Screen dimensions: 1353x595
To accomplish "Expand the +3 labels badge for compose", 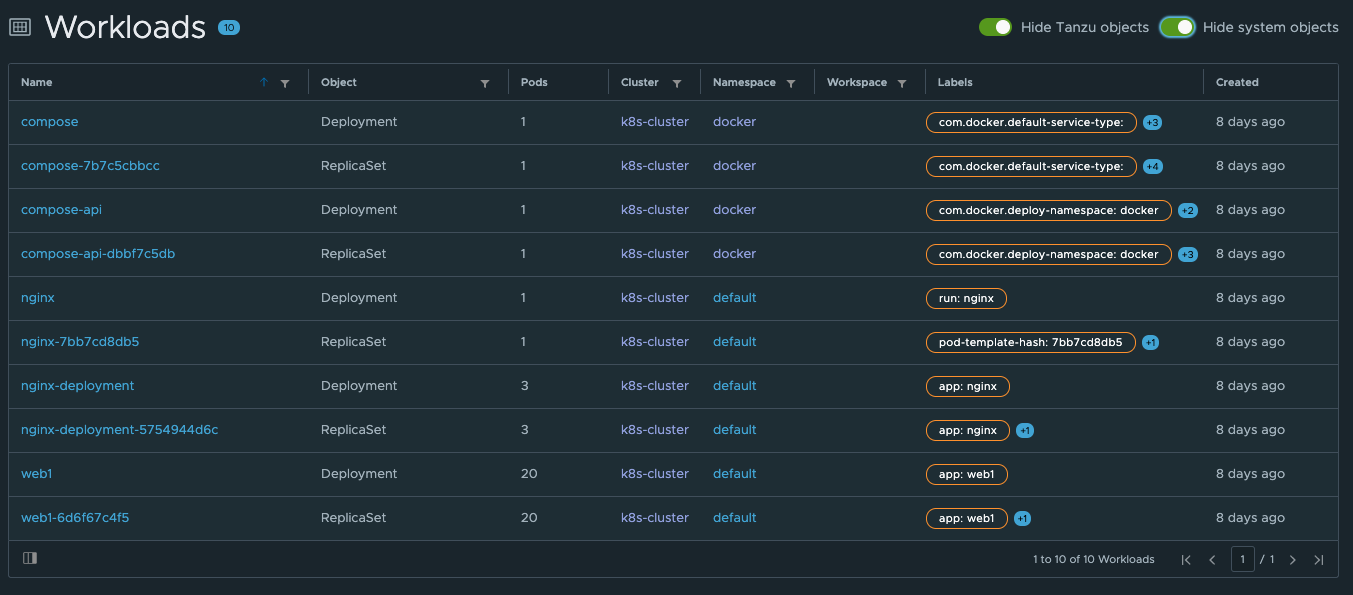I will (x=1152, y=122).
